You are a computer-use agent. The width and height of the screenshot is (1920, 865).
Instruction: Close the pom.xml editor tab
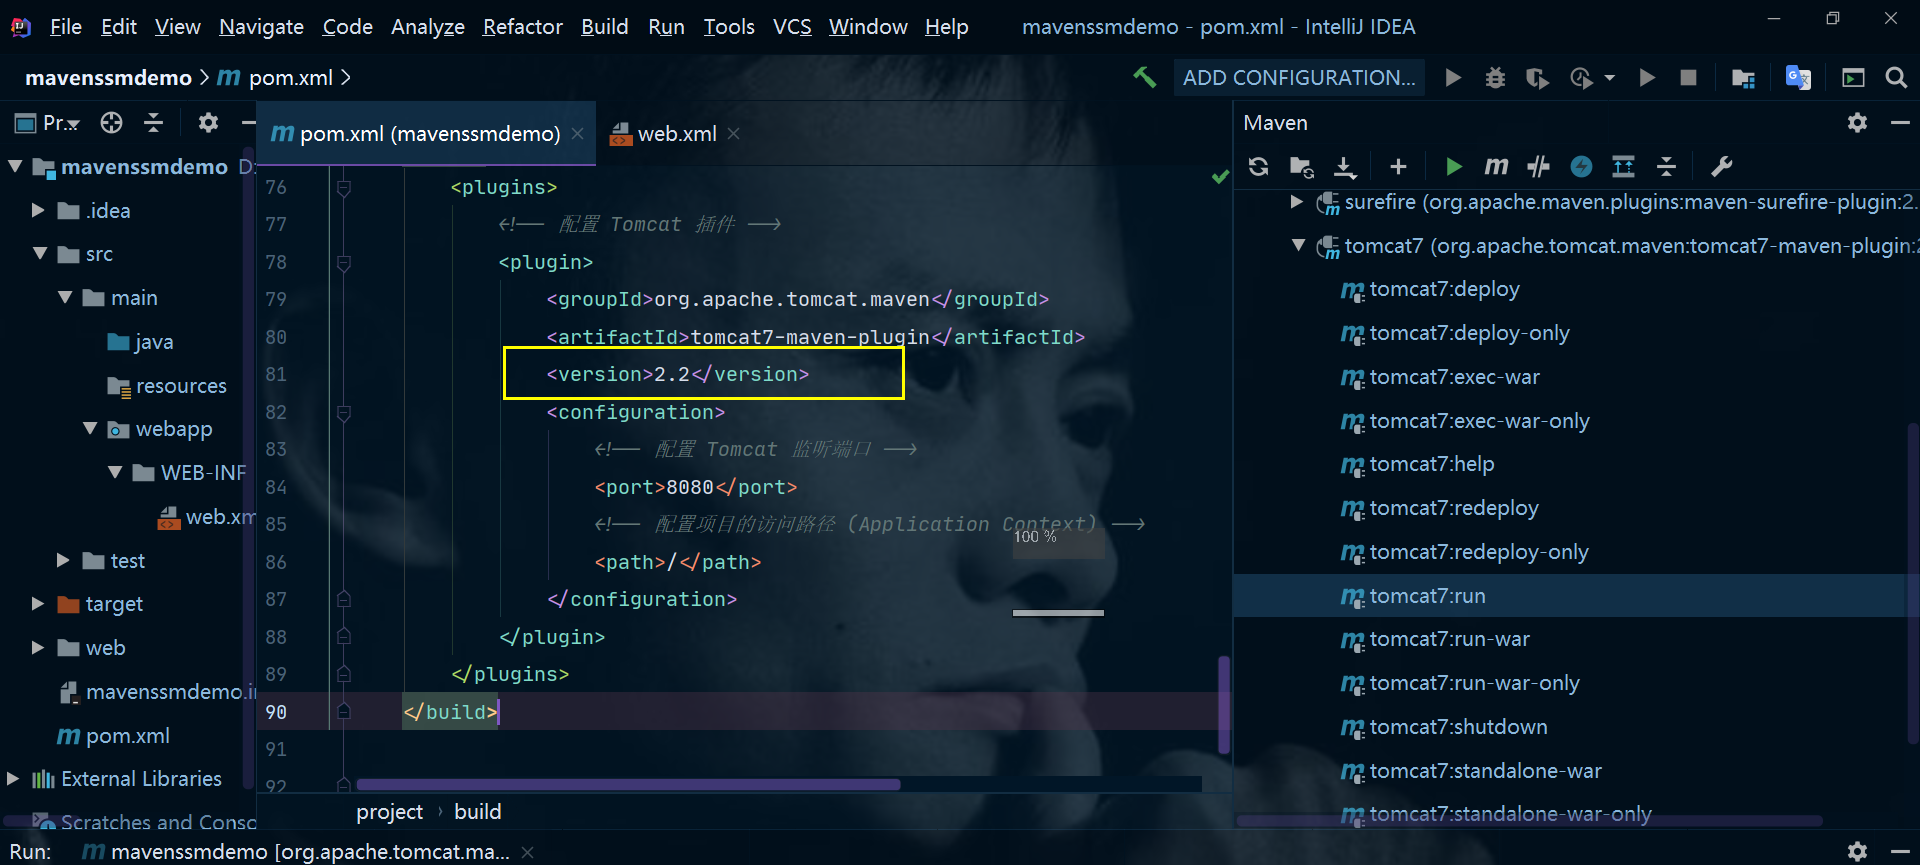(577, 133)
